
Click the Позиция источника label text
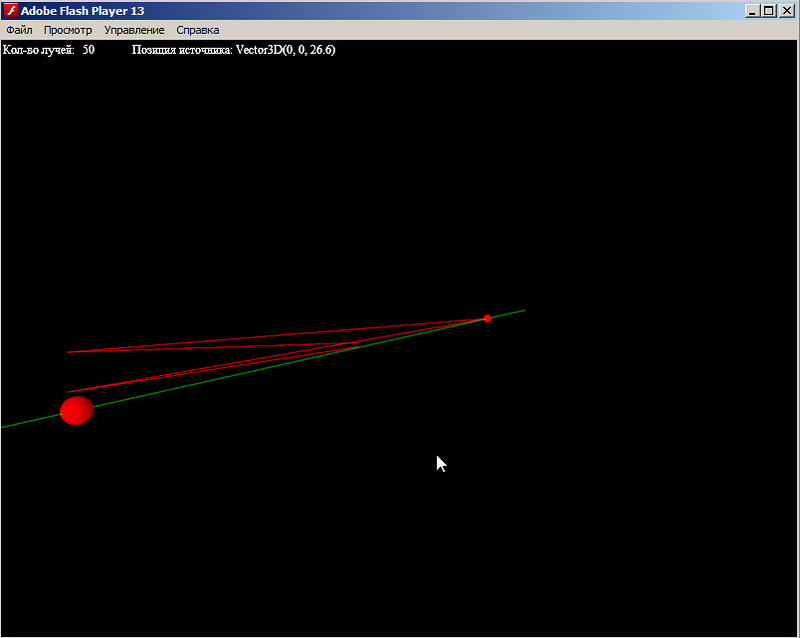pyautogui.click(x=182, y=49)
